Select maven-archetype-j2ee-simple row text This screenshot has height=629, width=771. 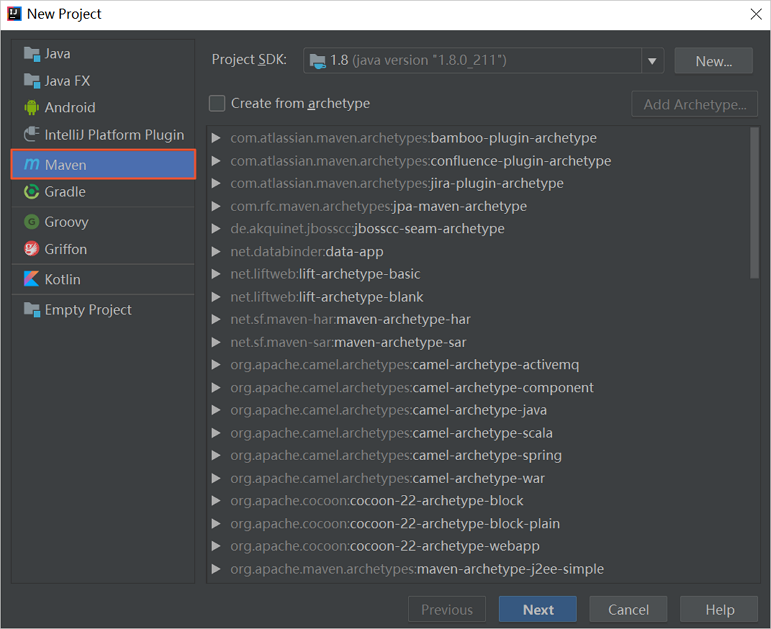tap(417, 569)
